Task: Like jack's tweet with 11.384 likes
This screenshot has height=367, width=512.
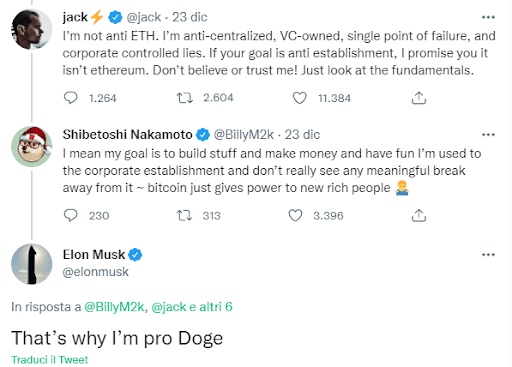Action: click(299, 98)
